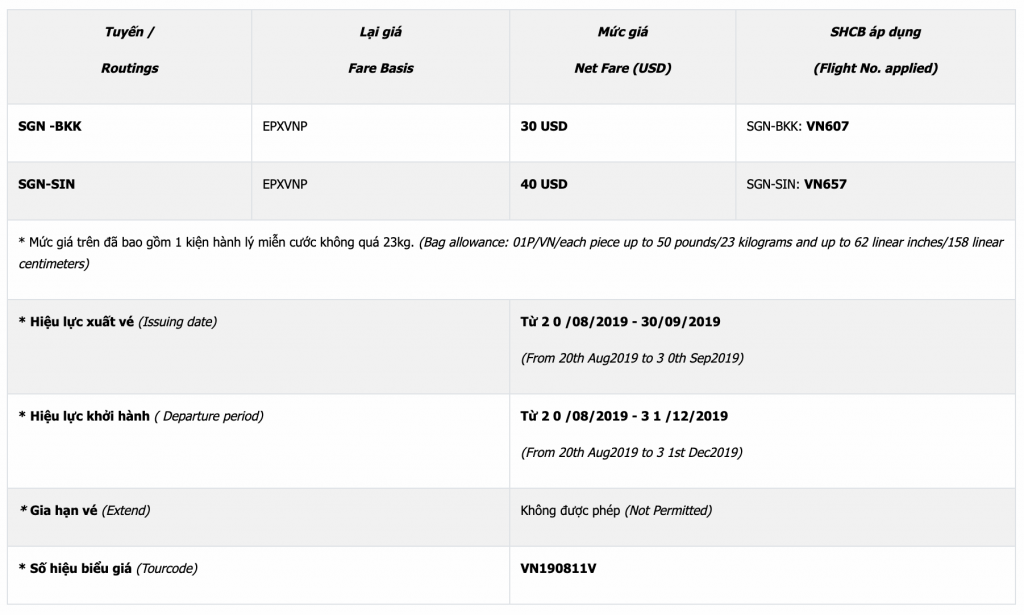This screenshot has height=615, width=1024.
Task: Select the SGN -BKK route cell
Action: click(50, 127)
